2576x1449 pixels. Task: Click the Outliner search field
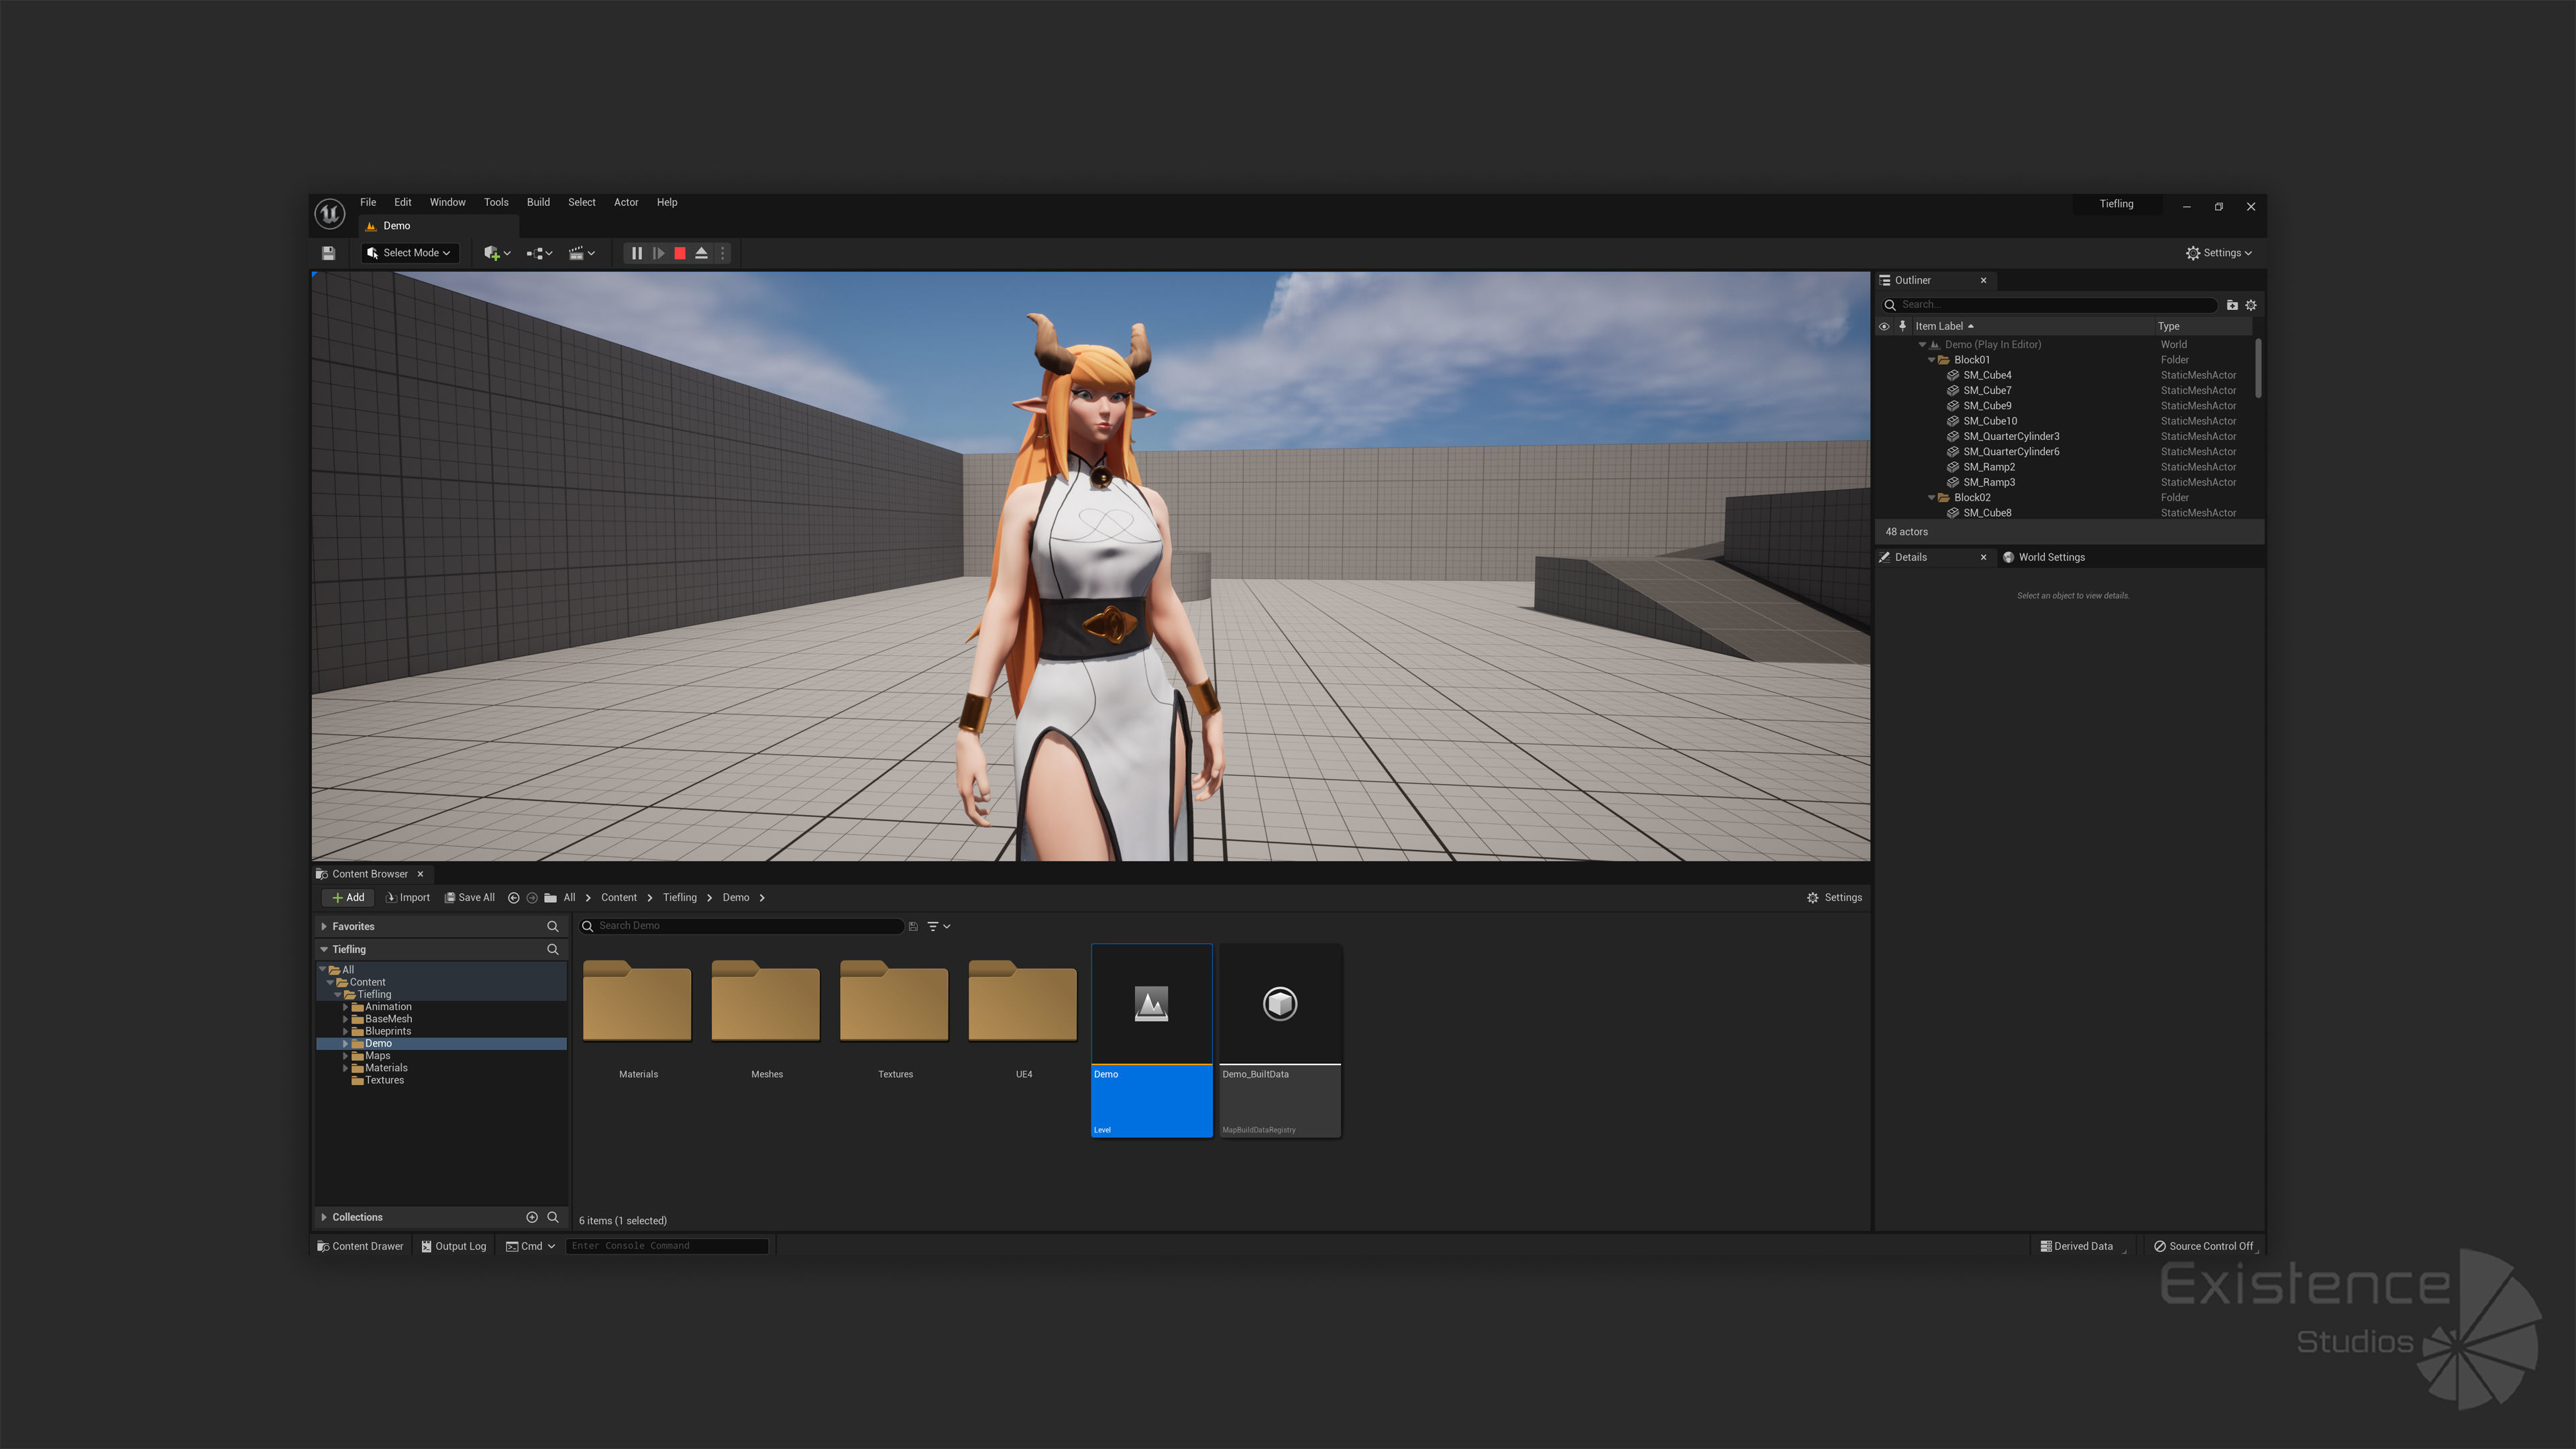point(2050,305)
